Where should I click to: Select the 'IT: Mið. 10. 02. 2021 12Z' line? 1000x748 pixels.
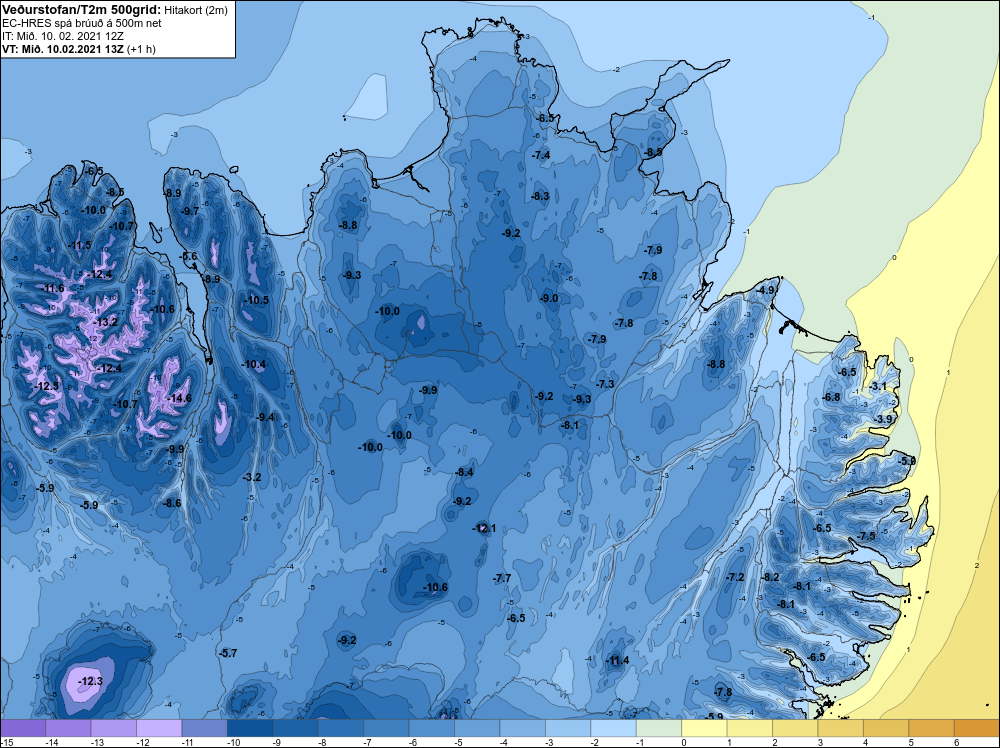point(62,36)
